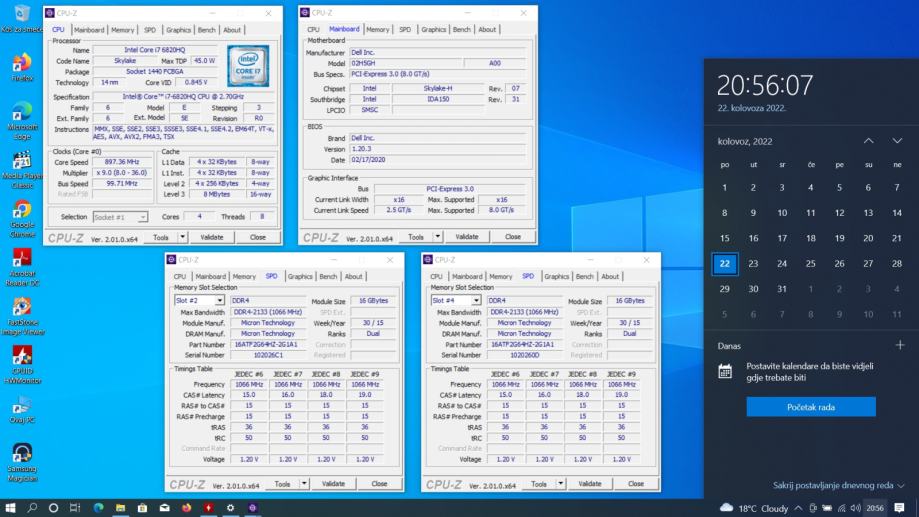919x517 pixels.
Task: Click Validate in the Mainboard window
Action: pos(467,237)
